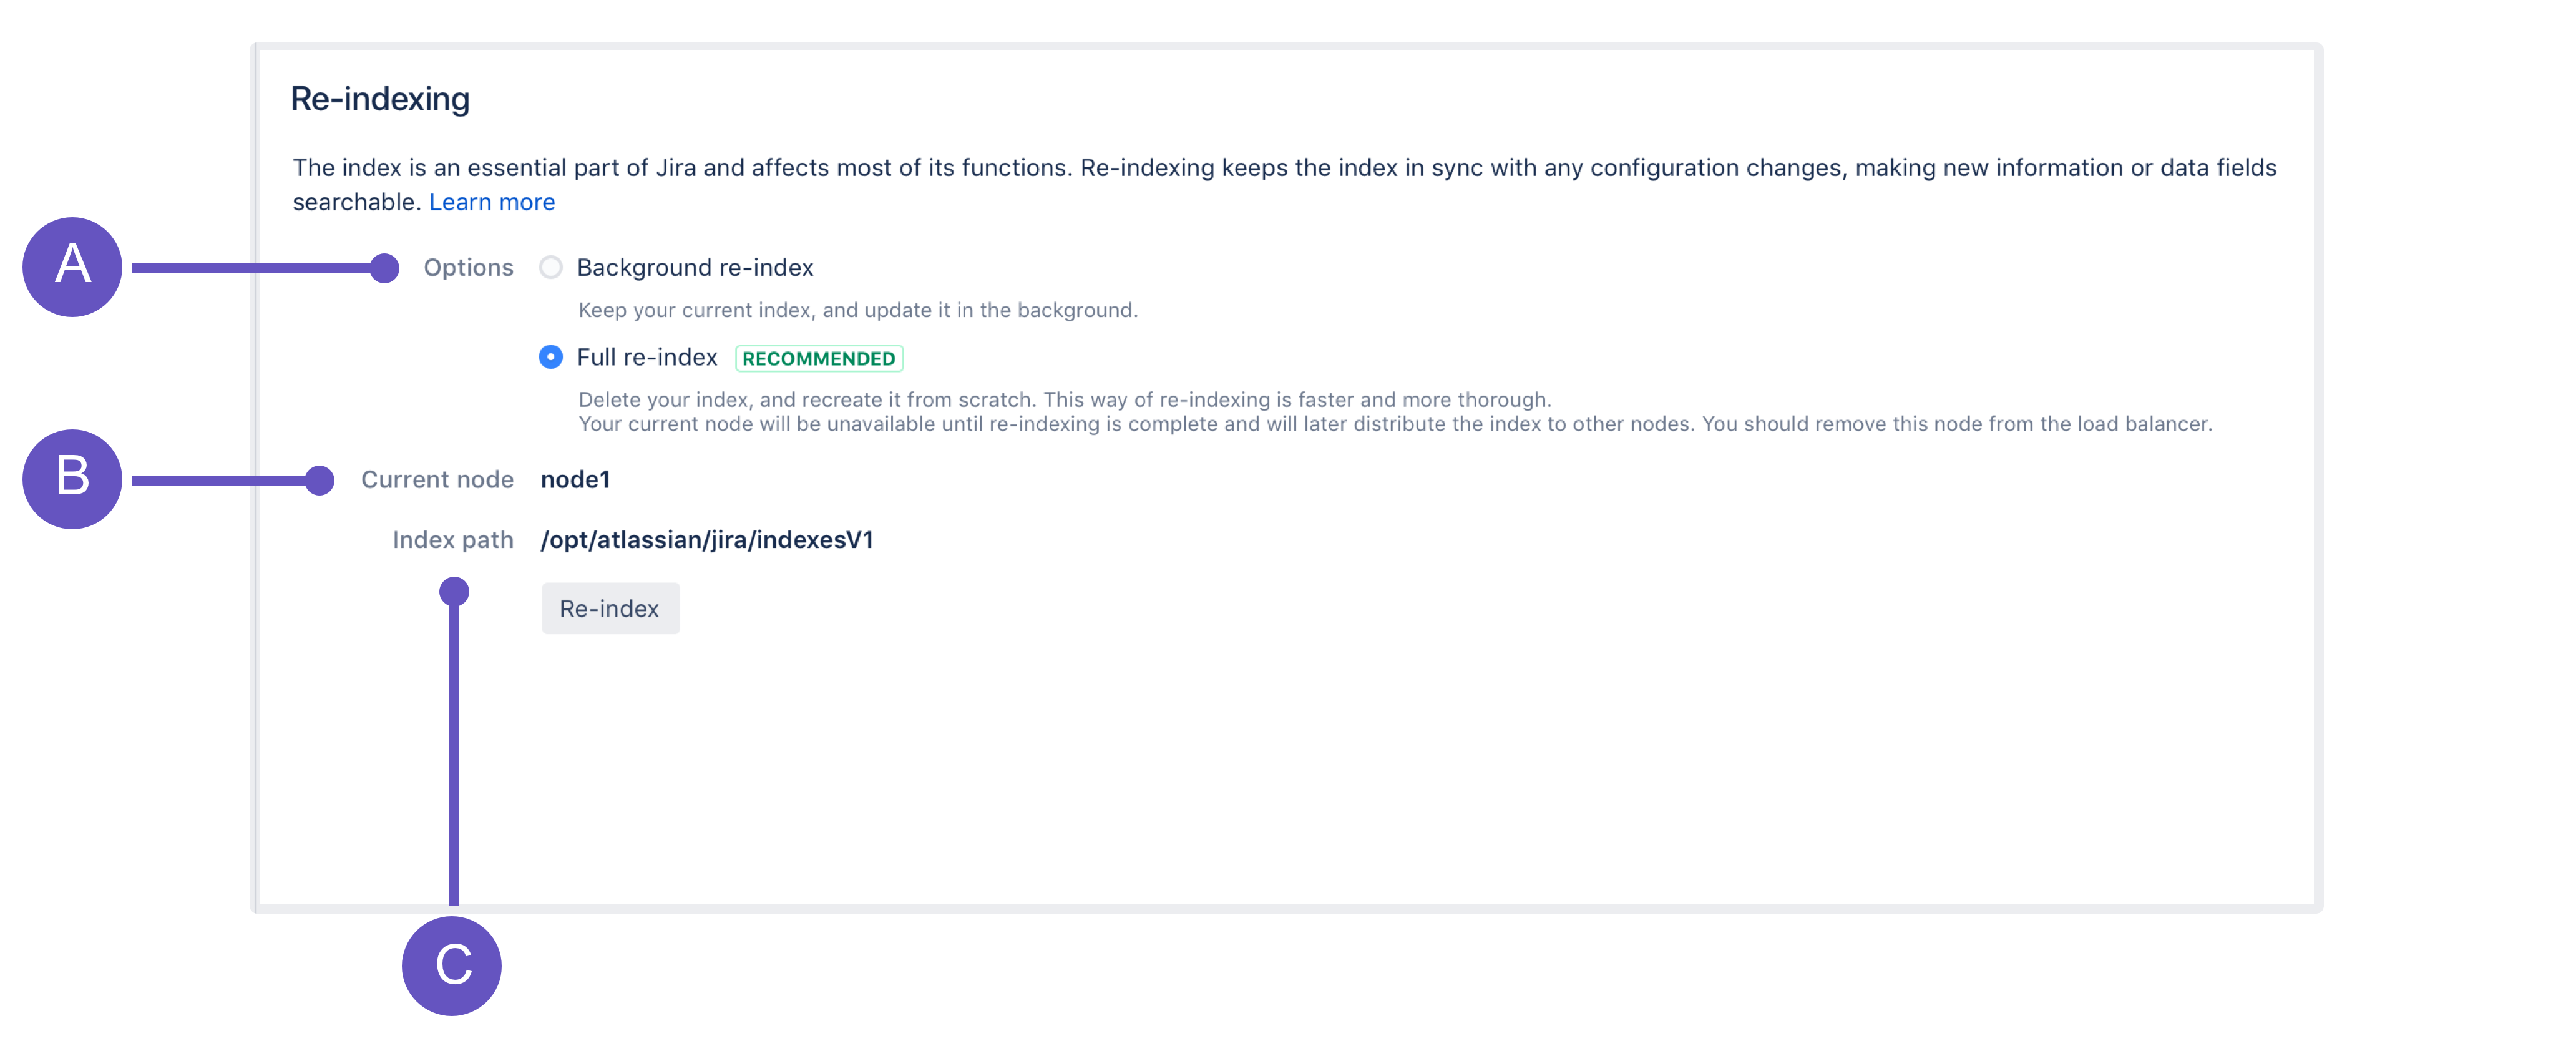Image resolution: width=2576 pixels, height=1041 pixels.
Task: Click the Full re-index label text
Action: point(647,357)
